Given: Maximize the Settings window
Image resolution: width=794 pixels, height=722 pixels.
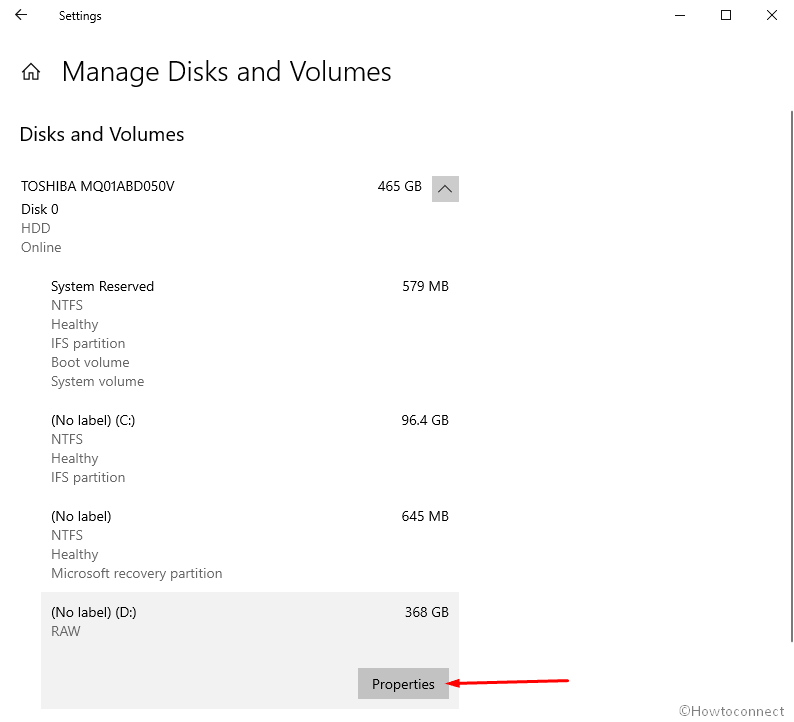Looking at the screenshot, I should click(x=726, y=15).
